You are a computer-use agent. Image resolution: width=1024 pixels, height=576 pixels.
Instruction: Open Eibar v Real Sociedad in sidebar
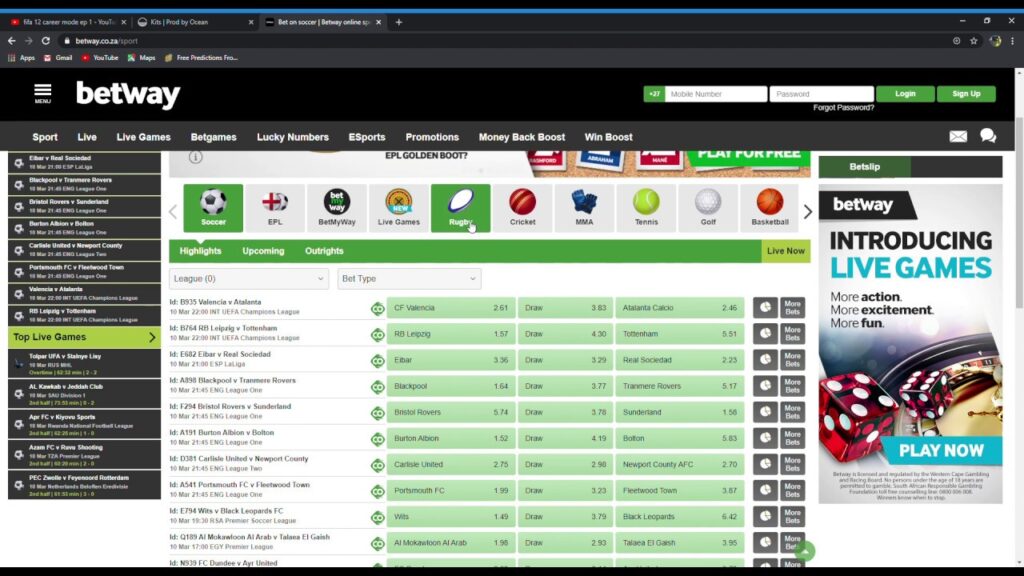tap(84, 162)
